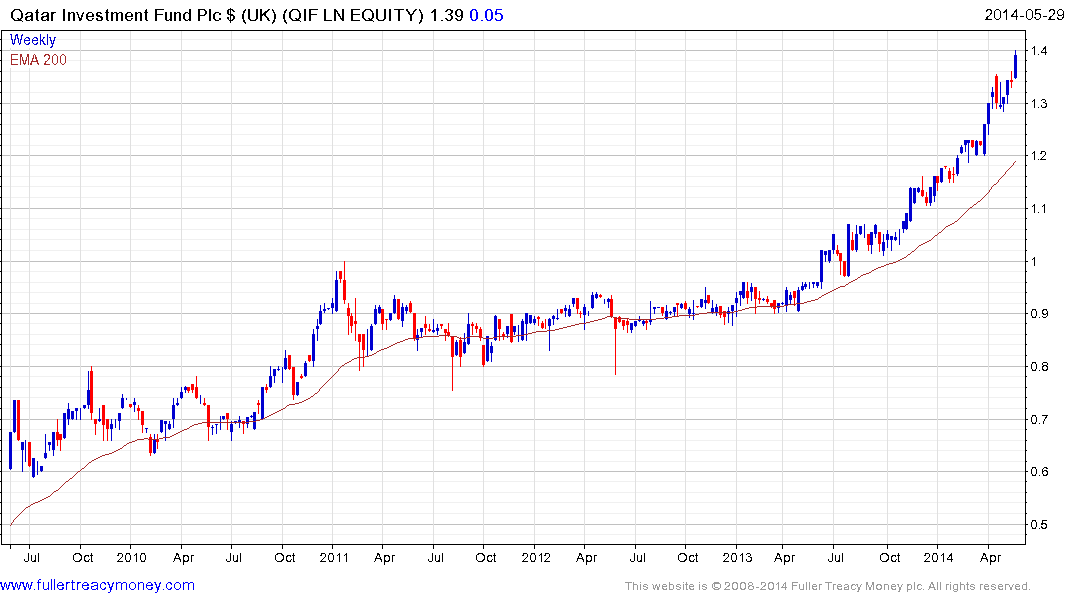Select the copyright notice at the bottom
Screen dimensions: 1075x600
click(828, 586)
